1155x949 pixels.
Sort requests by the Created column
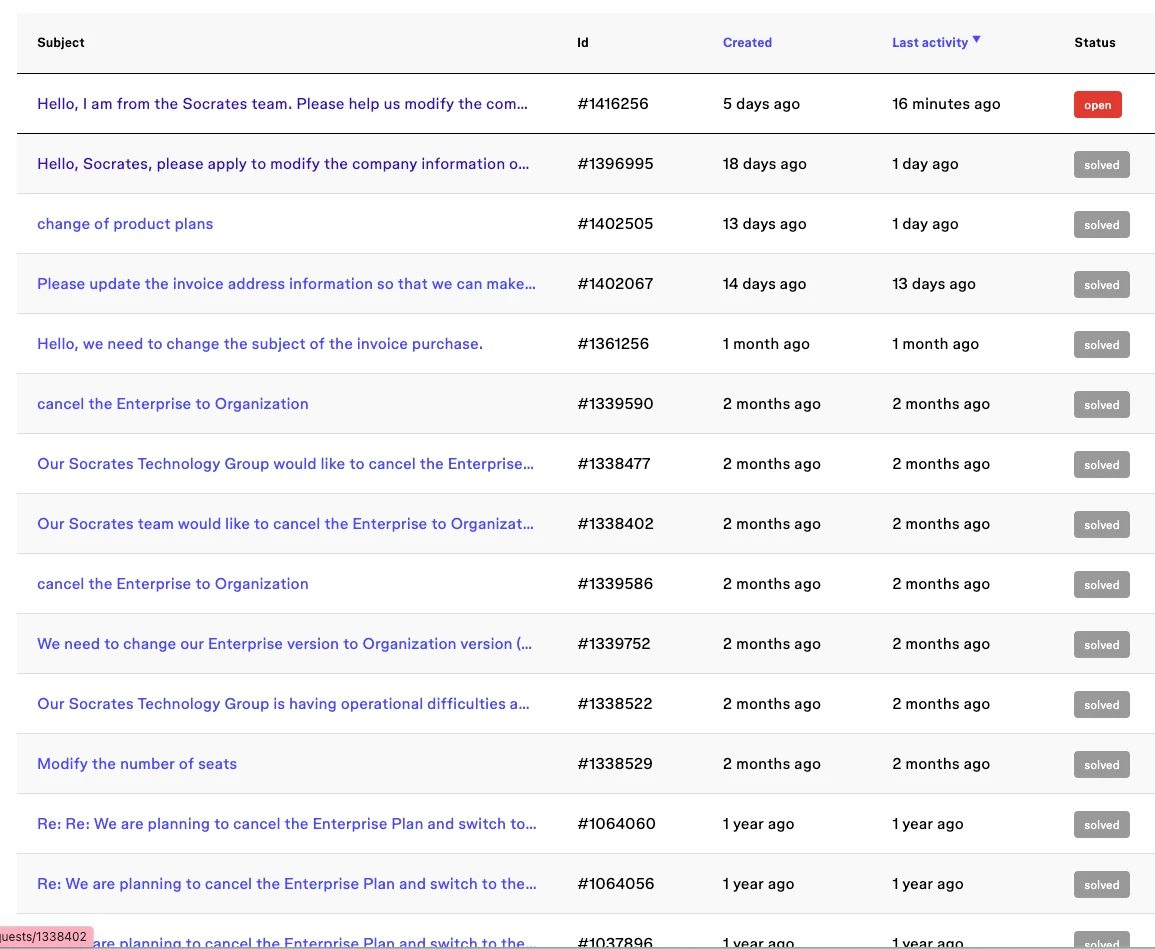[x=747, y=43]
